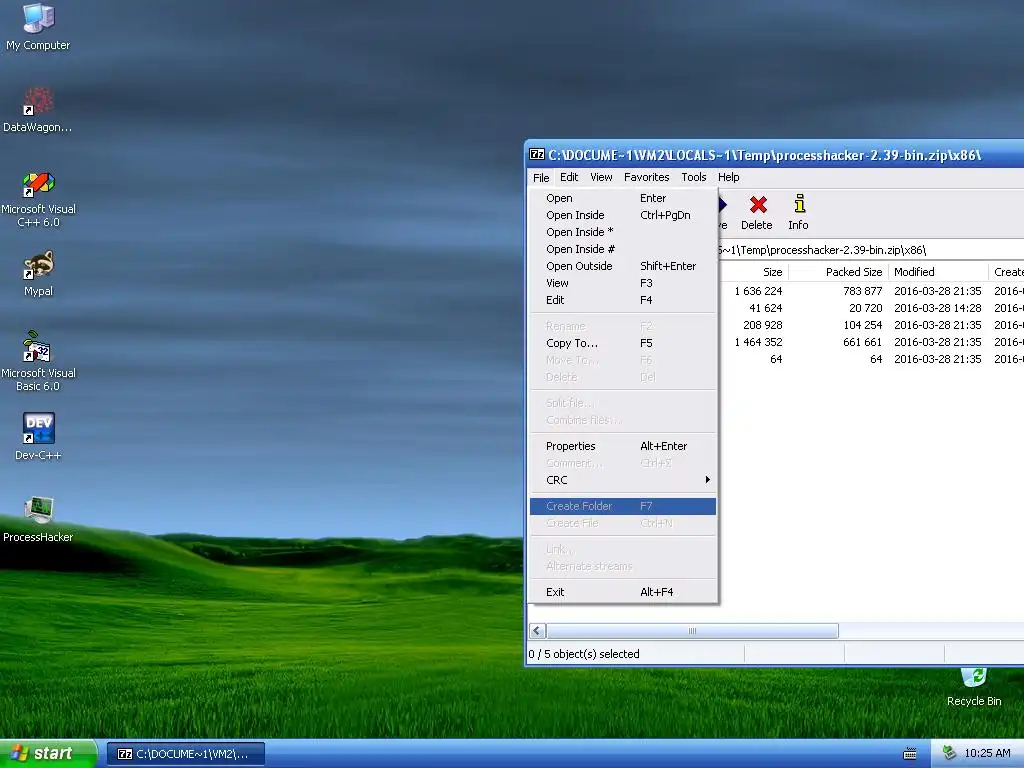Click the horizontal scrollbar thumb
Viewport: 1024px width, 768px height.
pyautogui.click(x=692, y=631)
